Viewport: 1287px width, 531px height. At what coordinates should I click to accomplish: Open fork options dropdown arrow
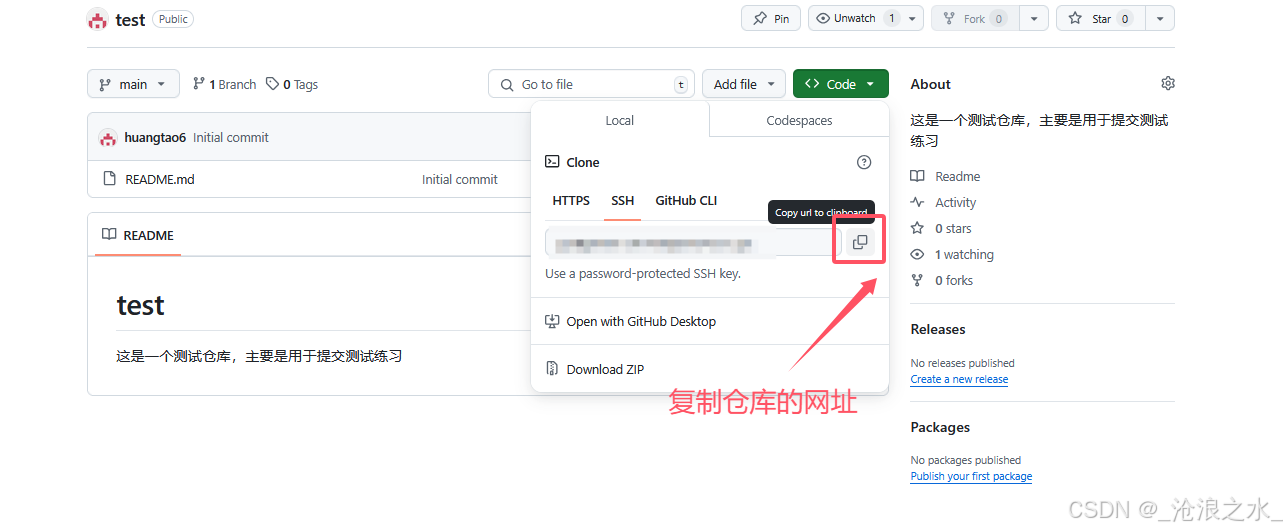(x=1033, y=18)
